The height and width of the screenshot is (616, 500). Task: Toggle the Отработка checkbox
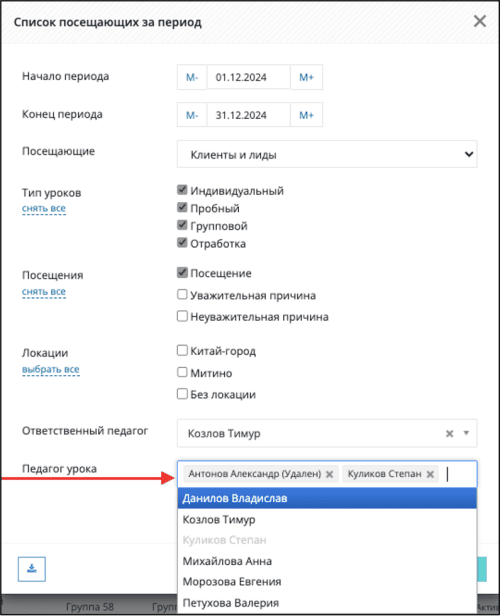pyautogui.click(x=182, y=242)
